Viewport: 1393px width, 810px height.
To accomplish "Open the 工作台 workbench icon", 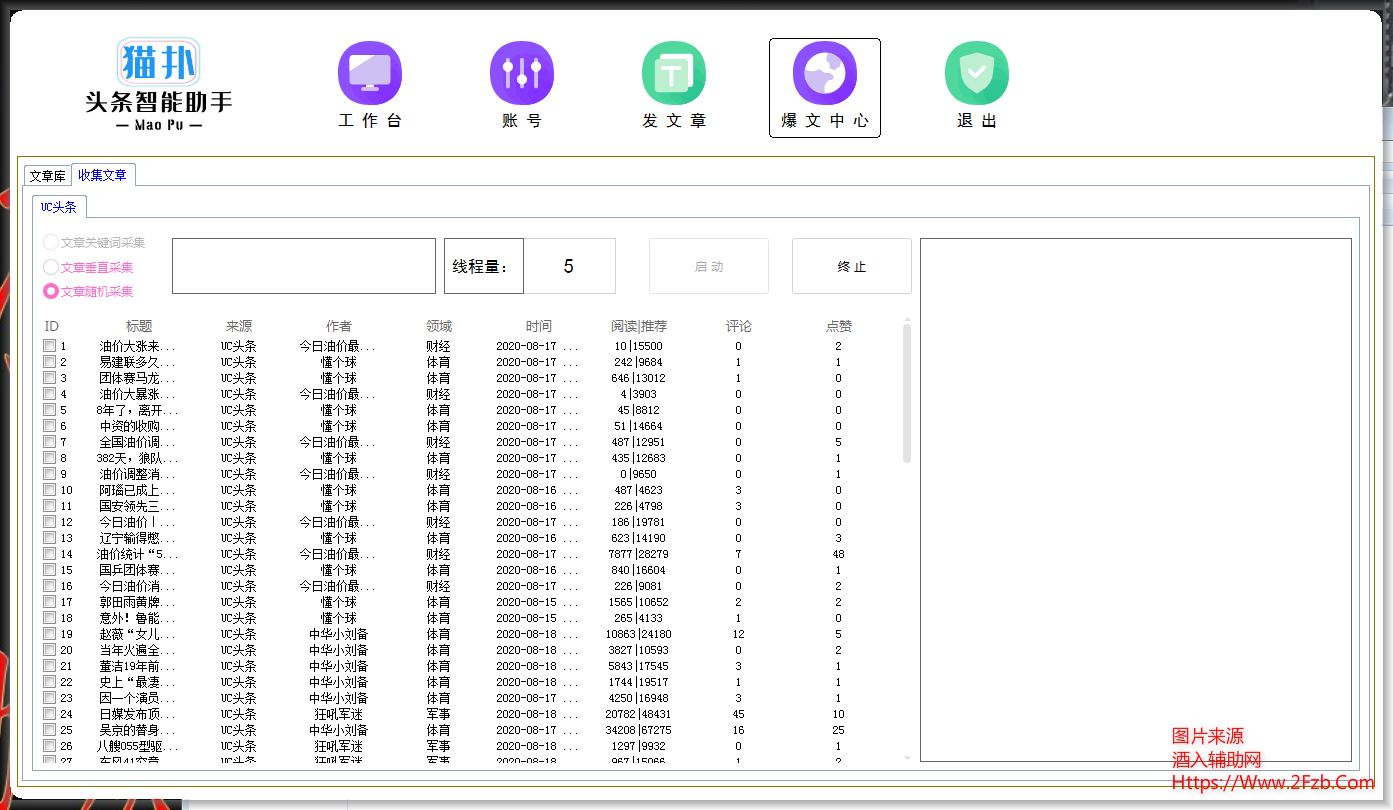I will point(370,73).
